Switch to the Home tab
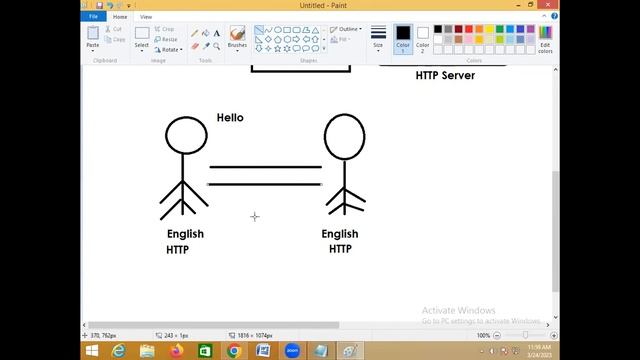This screenshot has height=360, width=640. [x=120, y=17]
